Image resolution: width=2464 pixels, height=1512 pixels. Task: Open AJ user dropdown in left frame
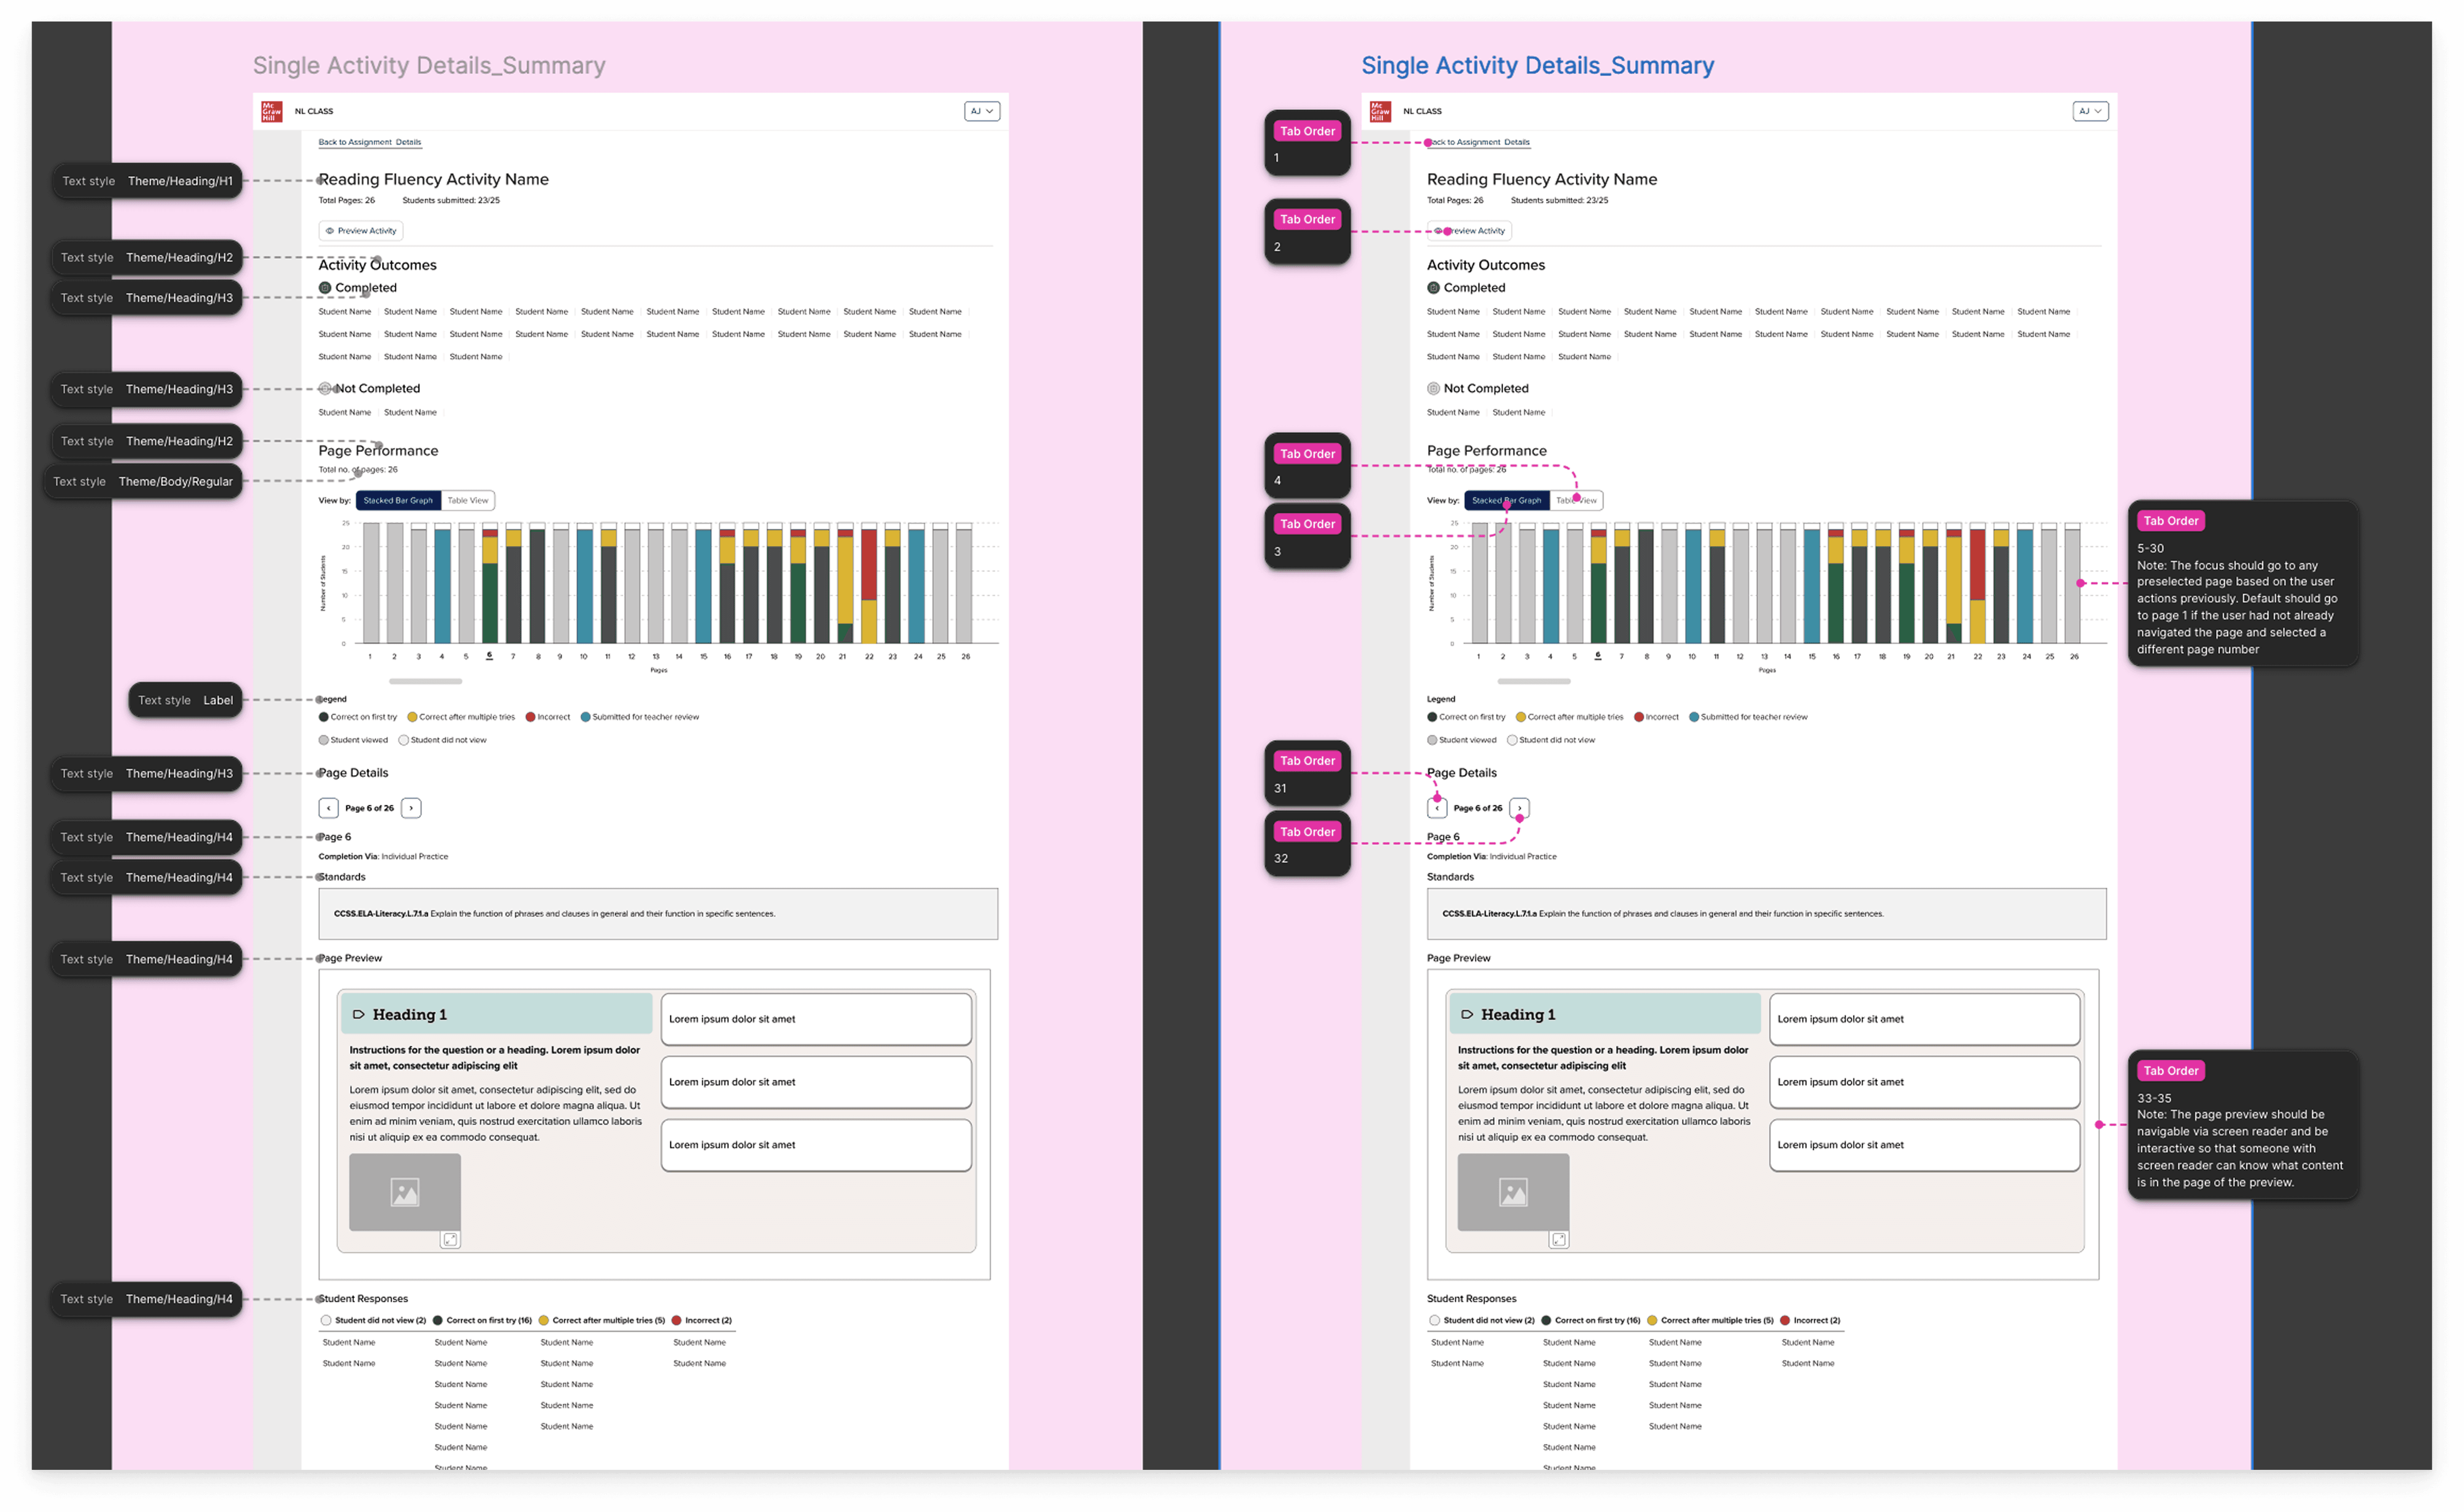click(981, 111)
